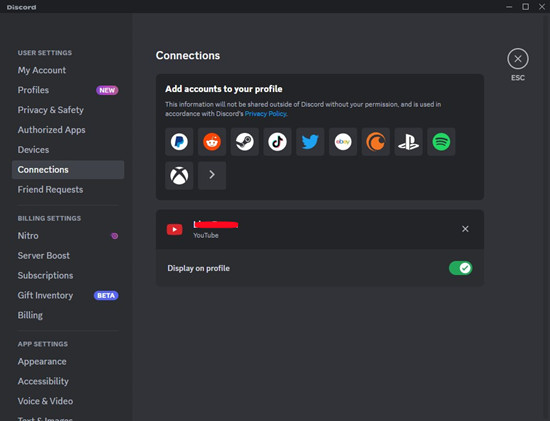The width and height of the screenshot is (550, 421).
Task: Show more connection options chevron
Action: pos(212,175)
